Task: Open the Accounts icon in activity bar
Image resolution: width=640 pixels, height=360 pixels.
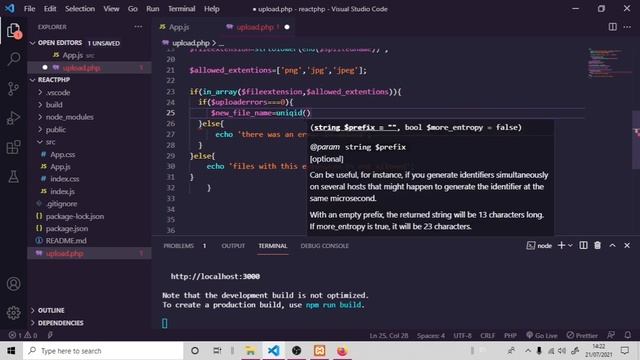Action: (13, 284)
